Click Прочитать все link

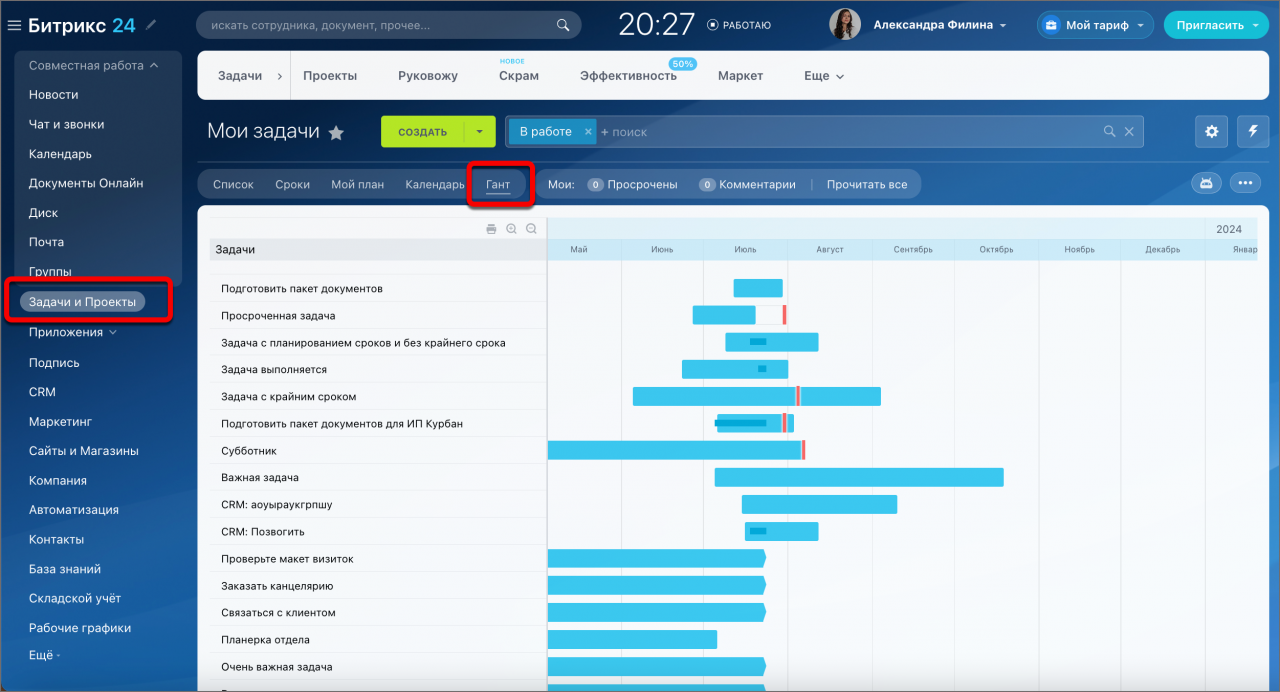coord(867,184)
